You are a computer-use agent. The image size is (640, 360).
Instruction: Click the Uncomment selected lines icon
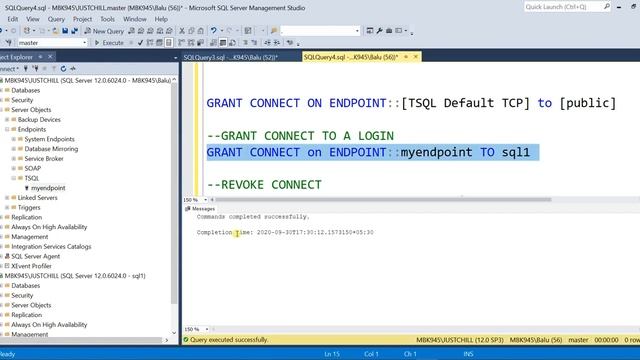coord(254,42)
